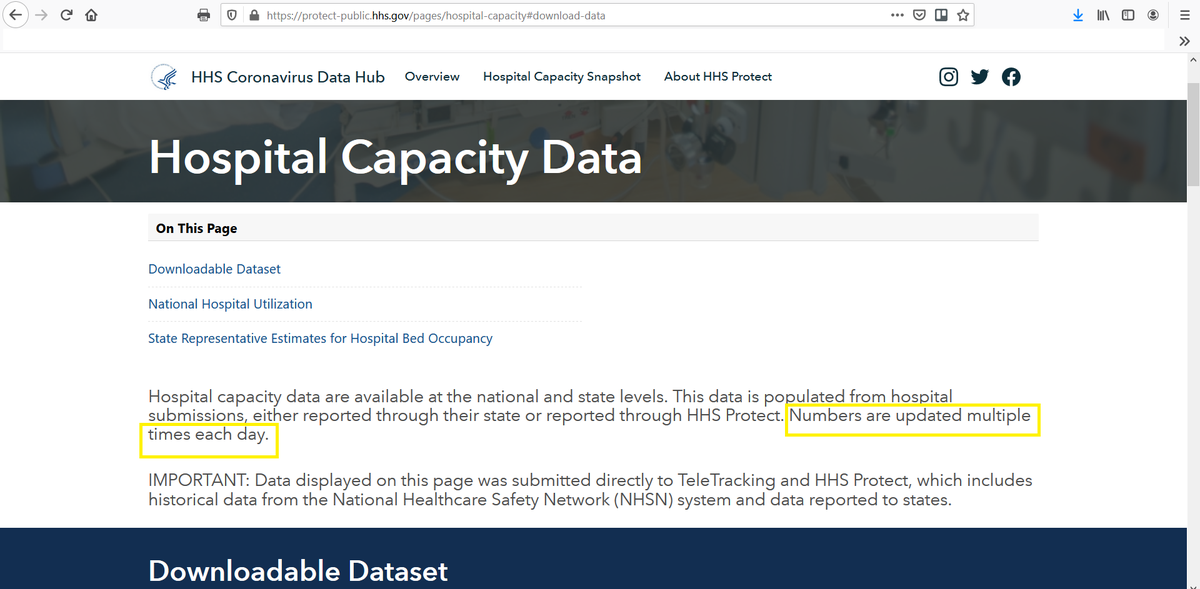Expand the toolbar overflow chevron
Viewport: 1200px width, 589px height.
point(1185,41)
